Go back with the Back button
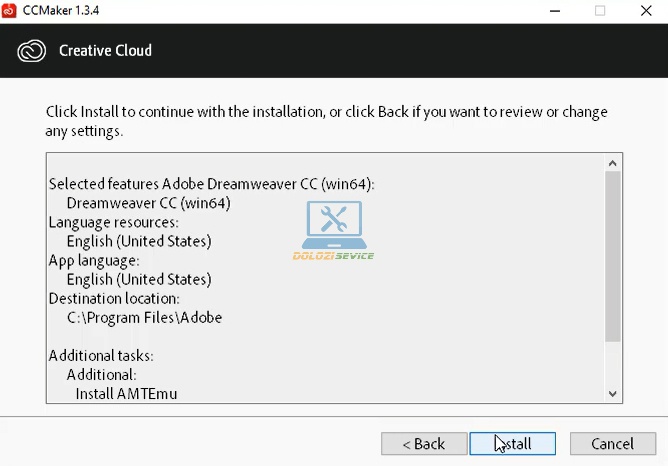This screenshot has height=466, width=668. (424, 443)
